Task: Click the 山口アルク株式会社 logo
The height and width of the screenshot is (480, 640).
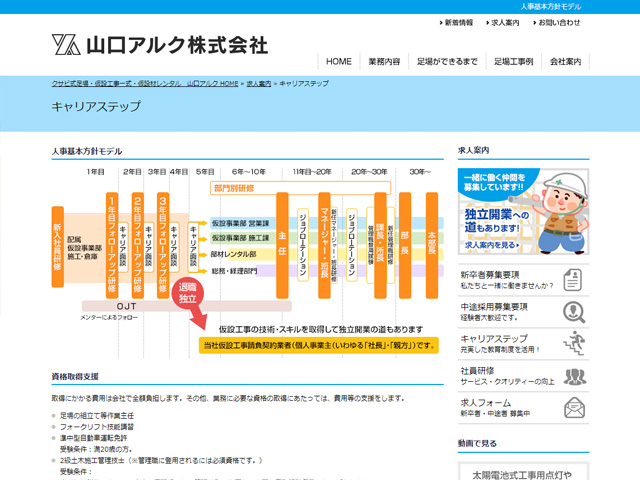Action: [x=160, y=44]
